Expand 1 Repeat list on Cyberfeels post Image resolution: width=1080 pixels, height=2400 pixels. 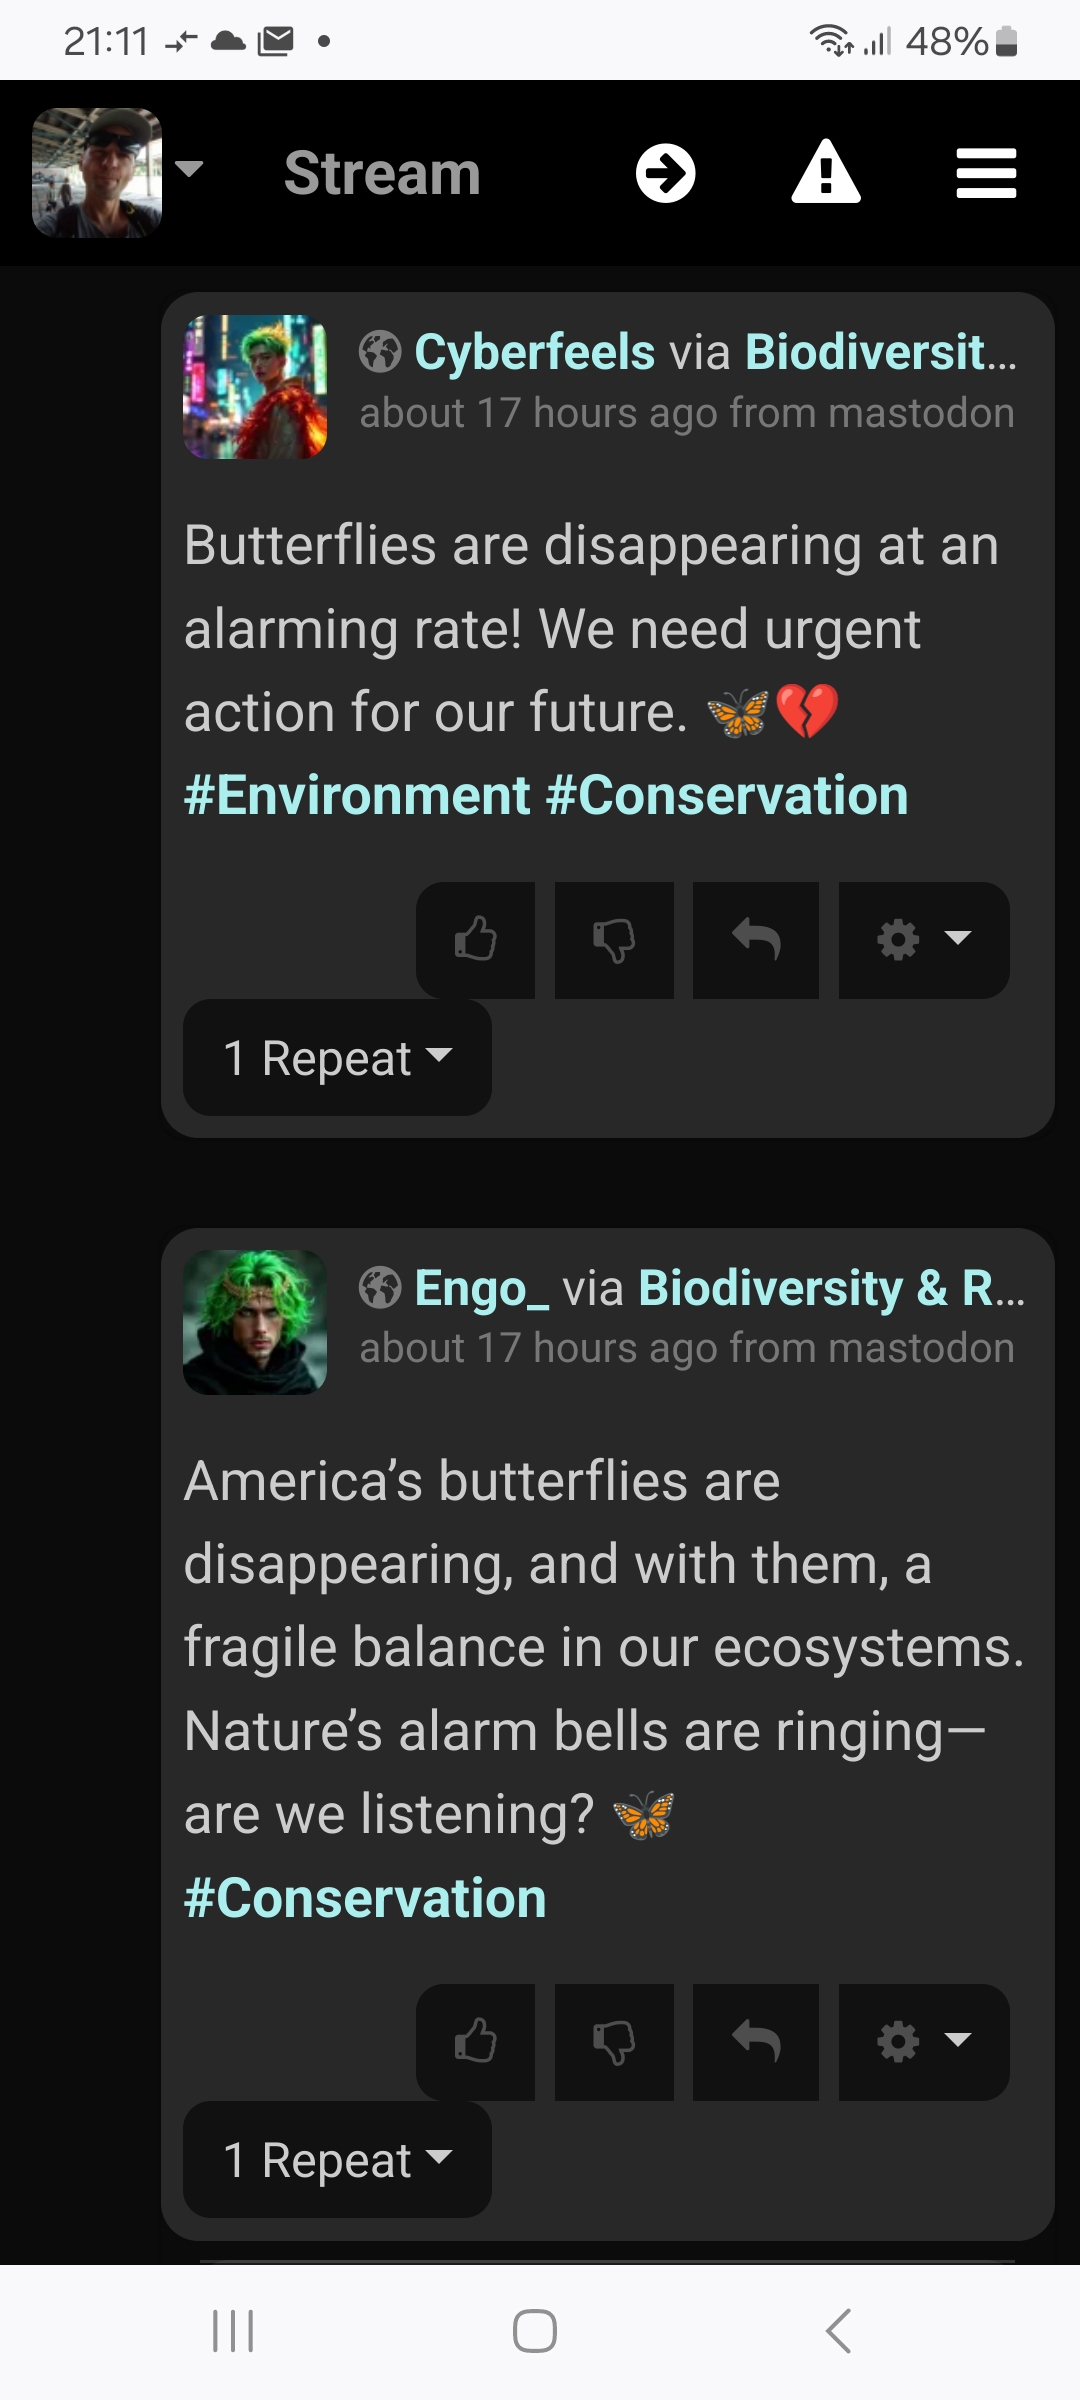[337, 1058]
